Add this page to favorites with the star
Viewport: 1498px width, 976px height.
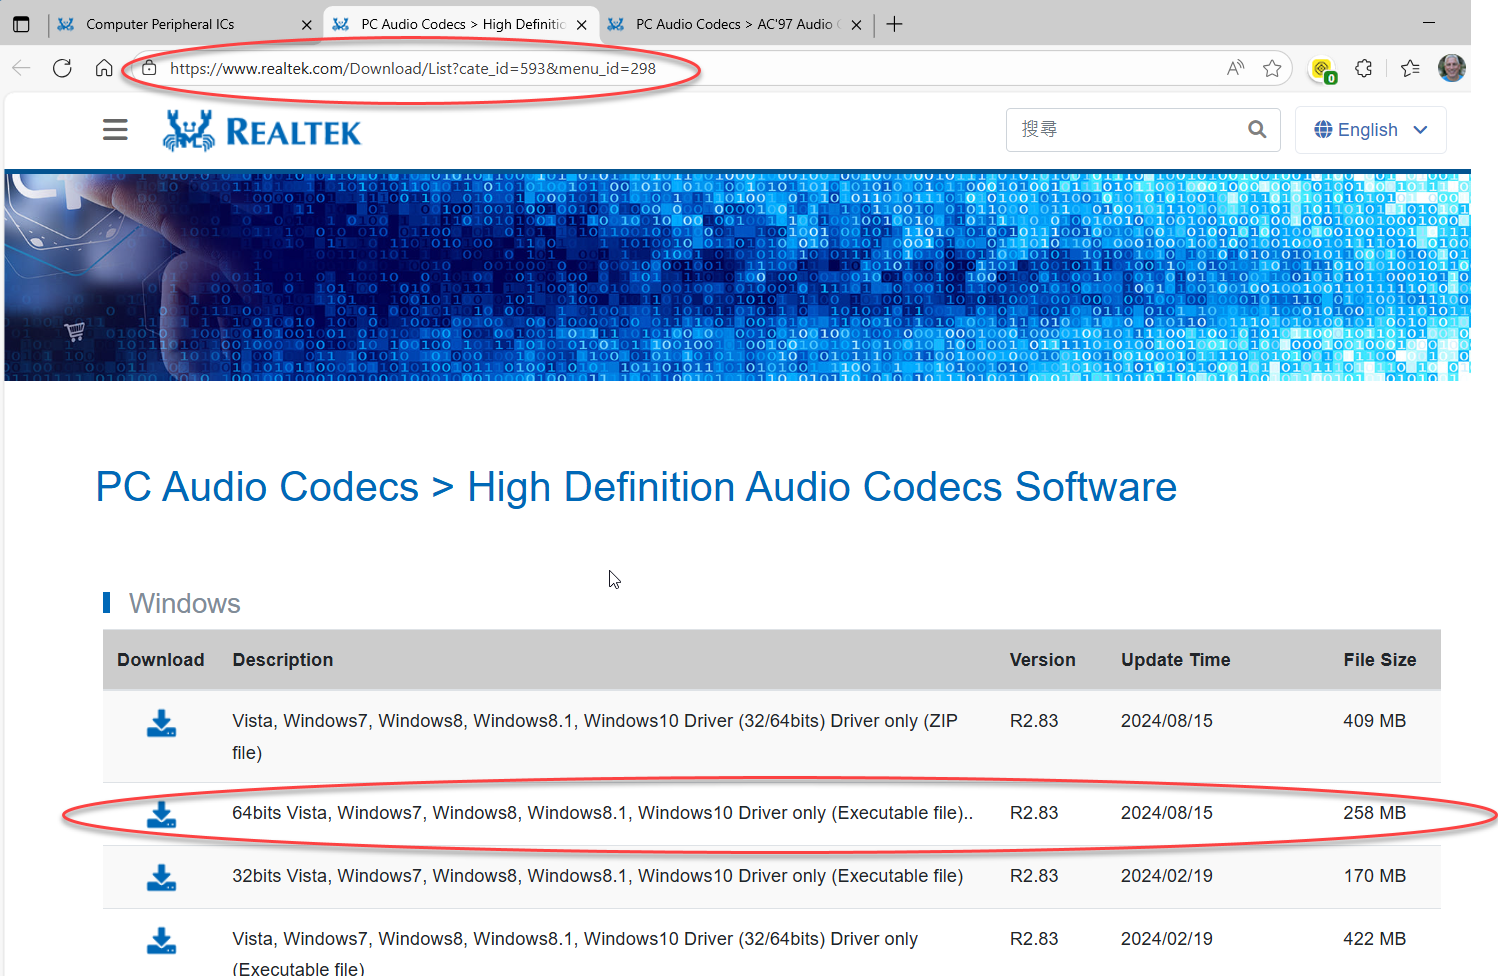1272,68
